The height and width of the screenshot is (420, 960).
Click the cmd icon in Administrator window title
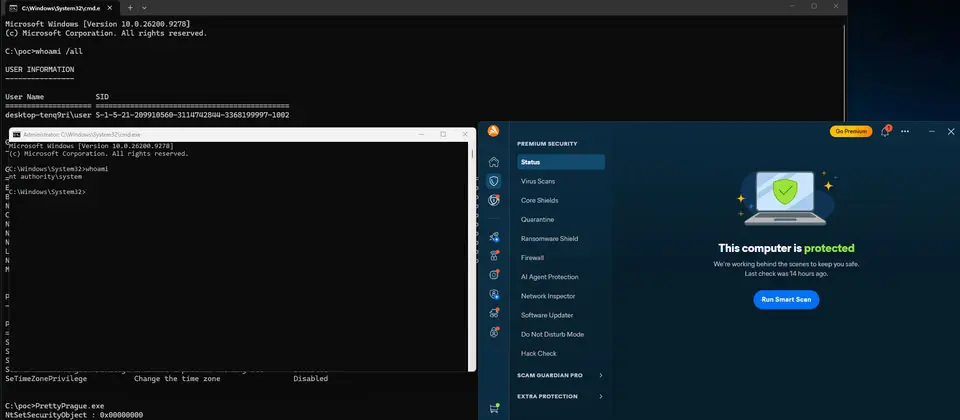pyautogui.click(x=17, y=134)
